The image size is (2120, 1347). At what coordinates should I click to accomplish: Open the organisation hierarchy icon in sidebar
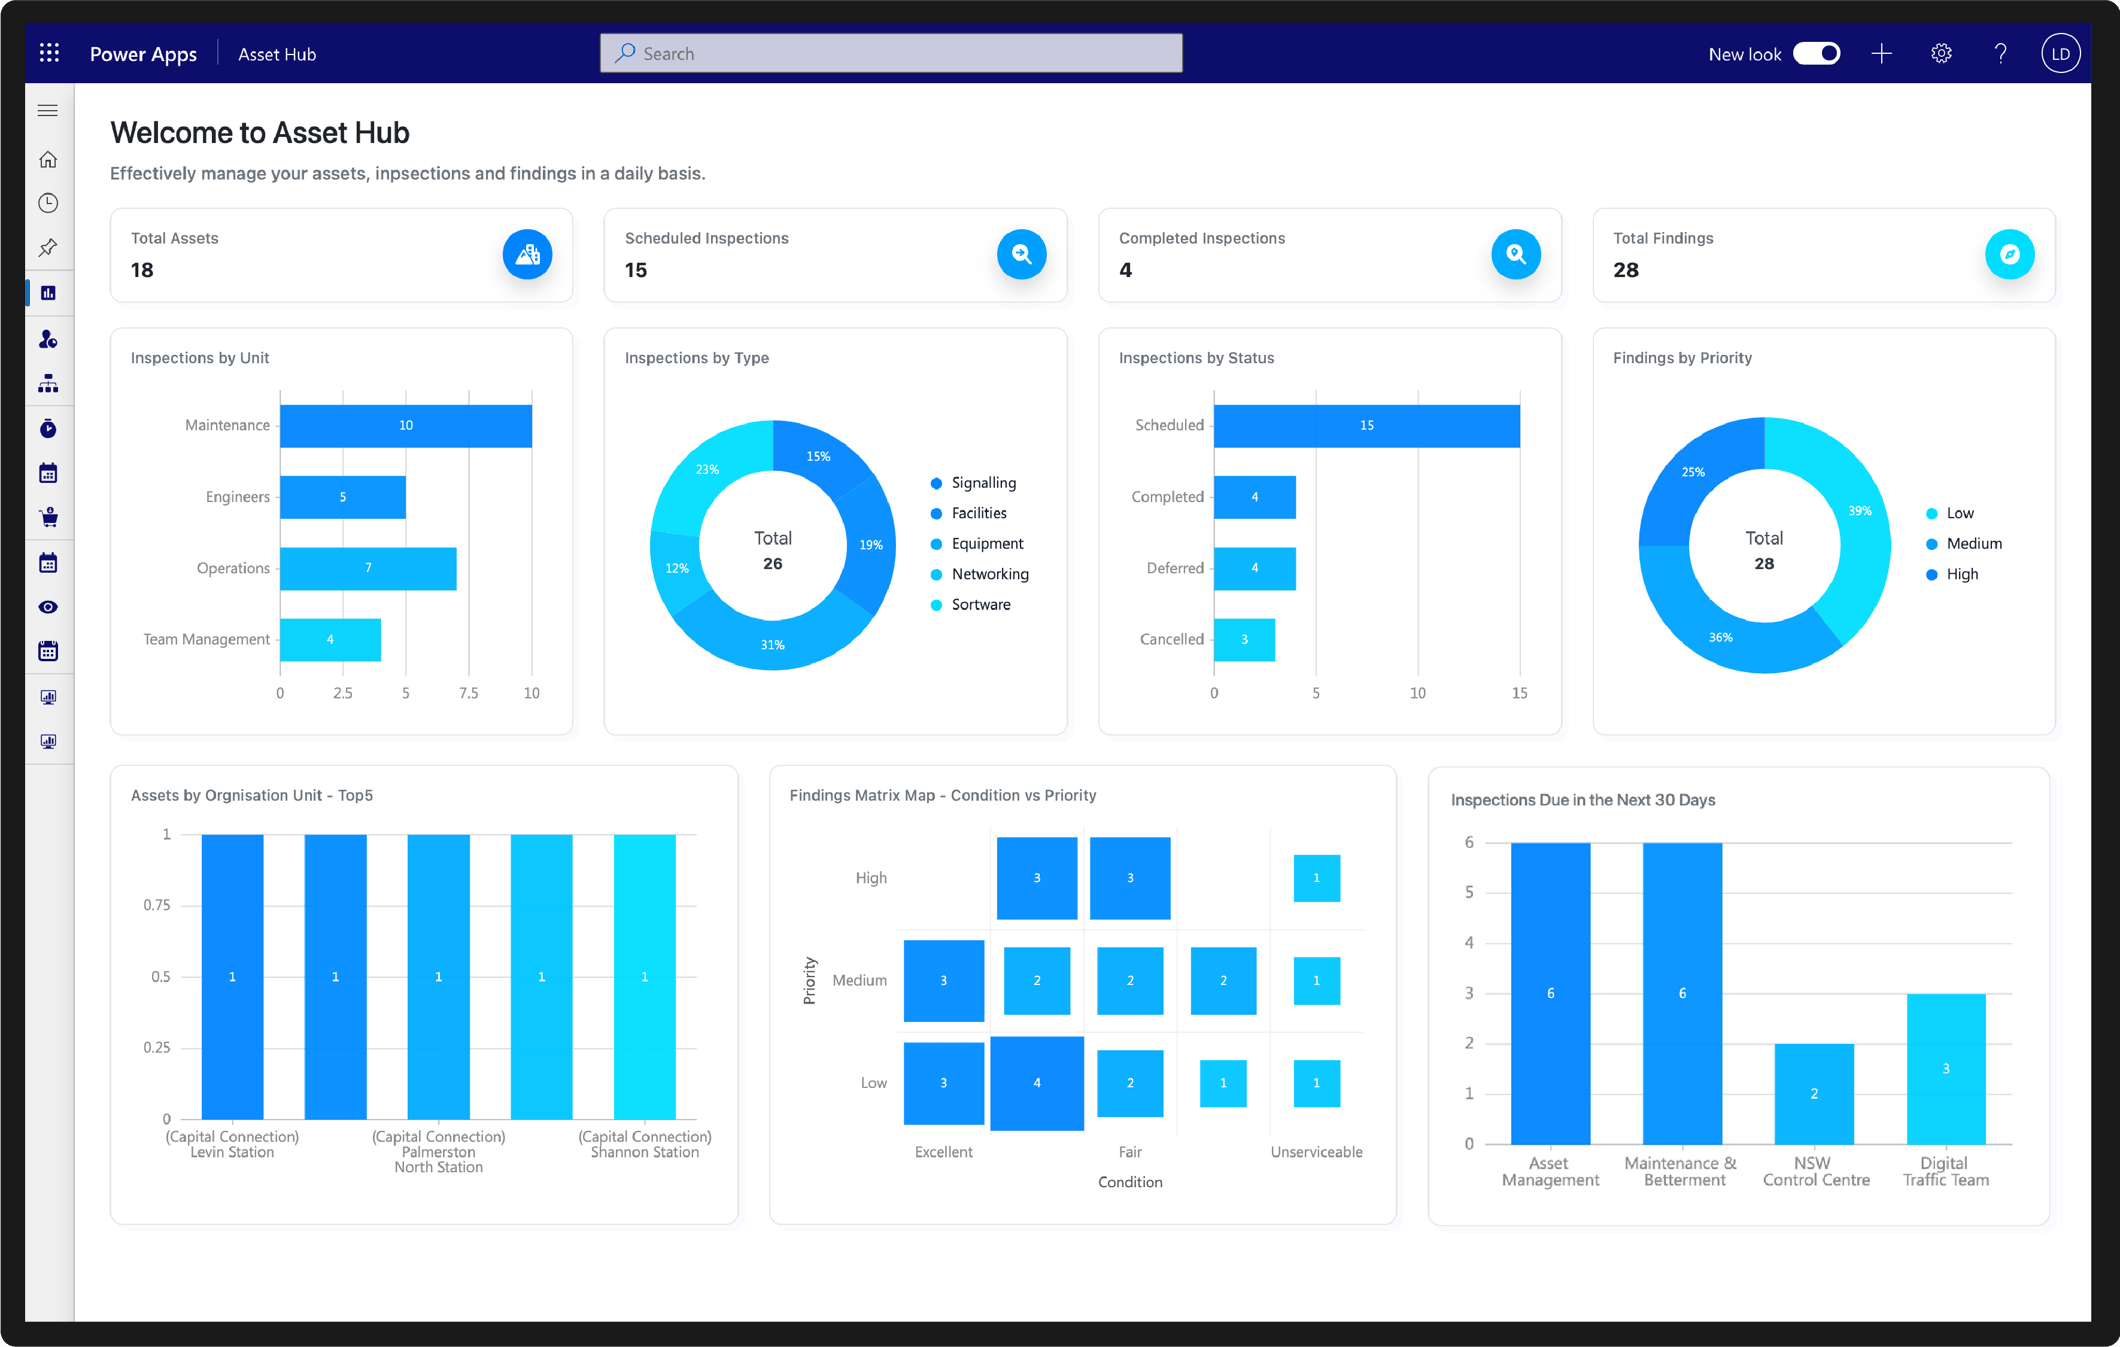(48, 384)
